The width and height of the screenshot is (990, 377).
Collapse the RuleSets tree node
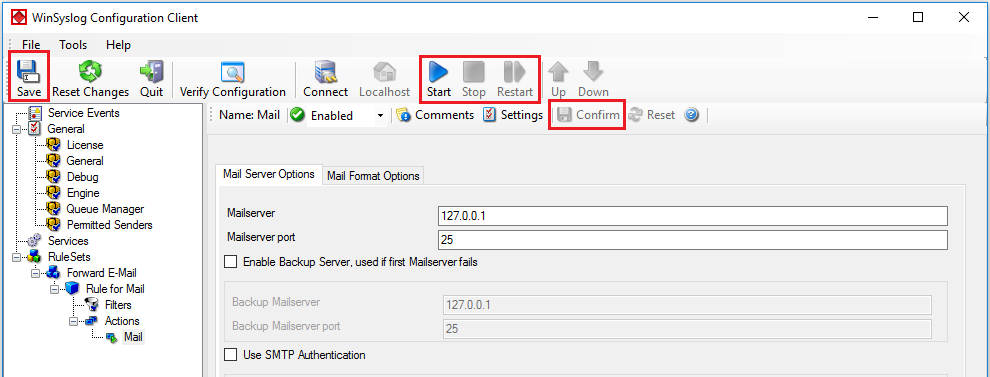(x=16, y=257)
